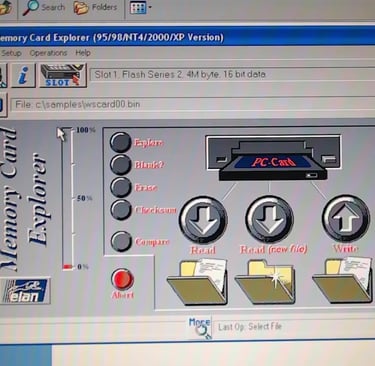Click the Slot 1 Flash Series info field
Image resolution: width=375 pixels, height=366 pixels.
233,74
